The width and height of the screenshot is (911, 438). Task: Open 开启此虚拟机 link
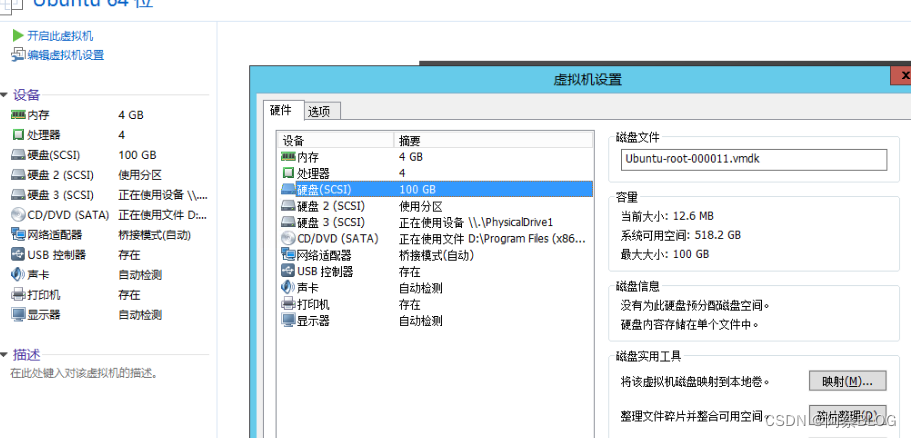[60, 36]
